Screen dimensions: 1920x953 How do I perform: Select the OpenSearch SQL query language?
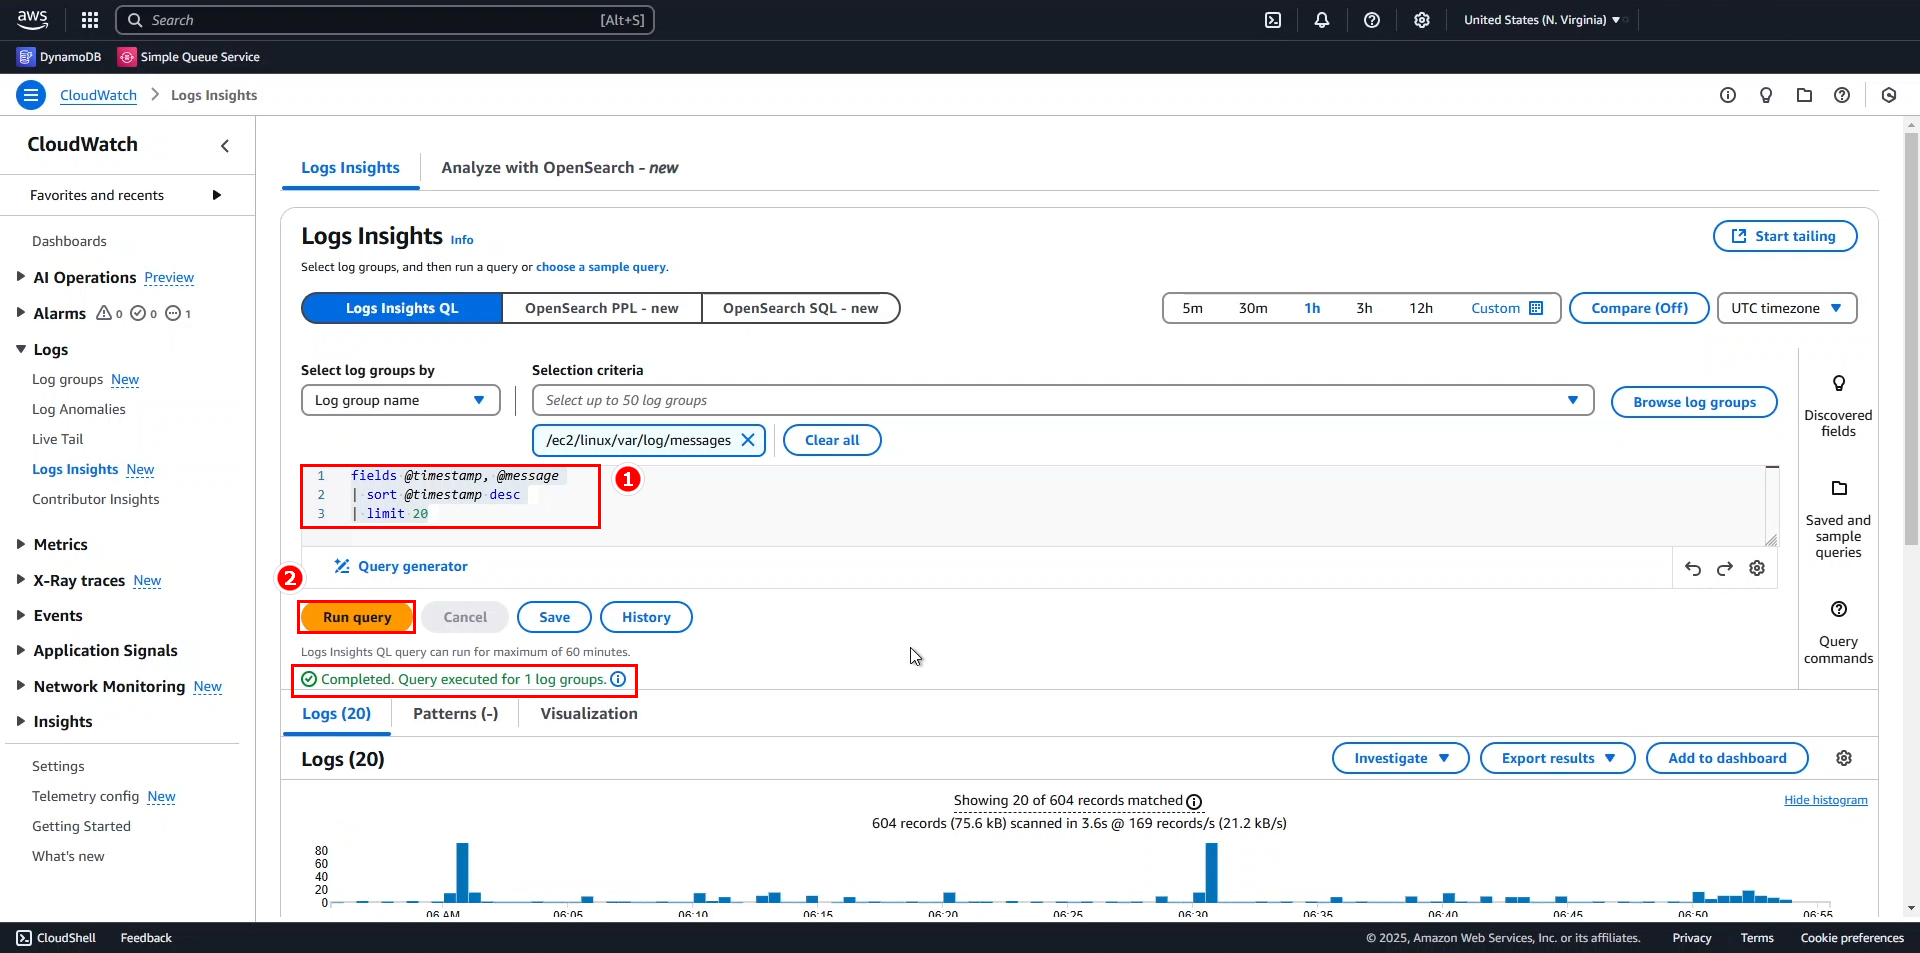click(800, 308)
